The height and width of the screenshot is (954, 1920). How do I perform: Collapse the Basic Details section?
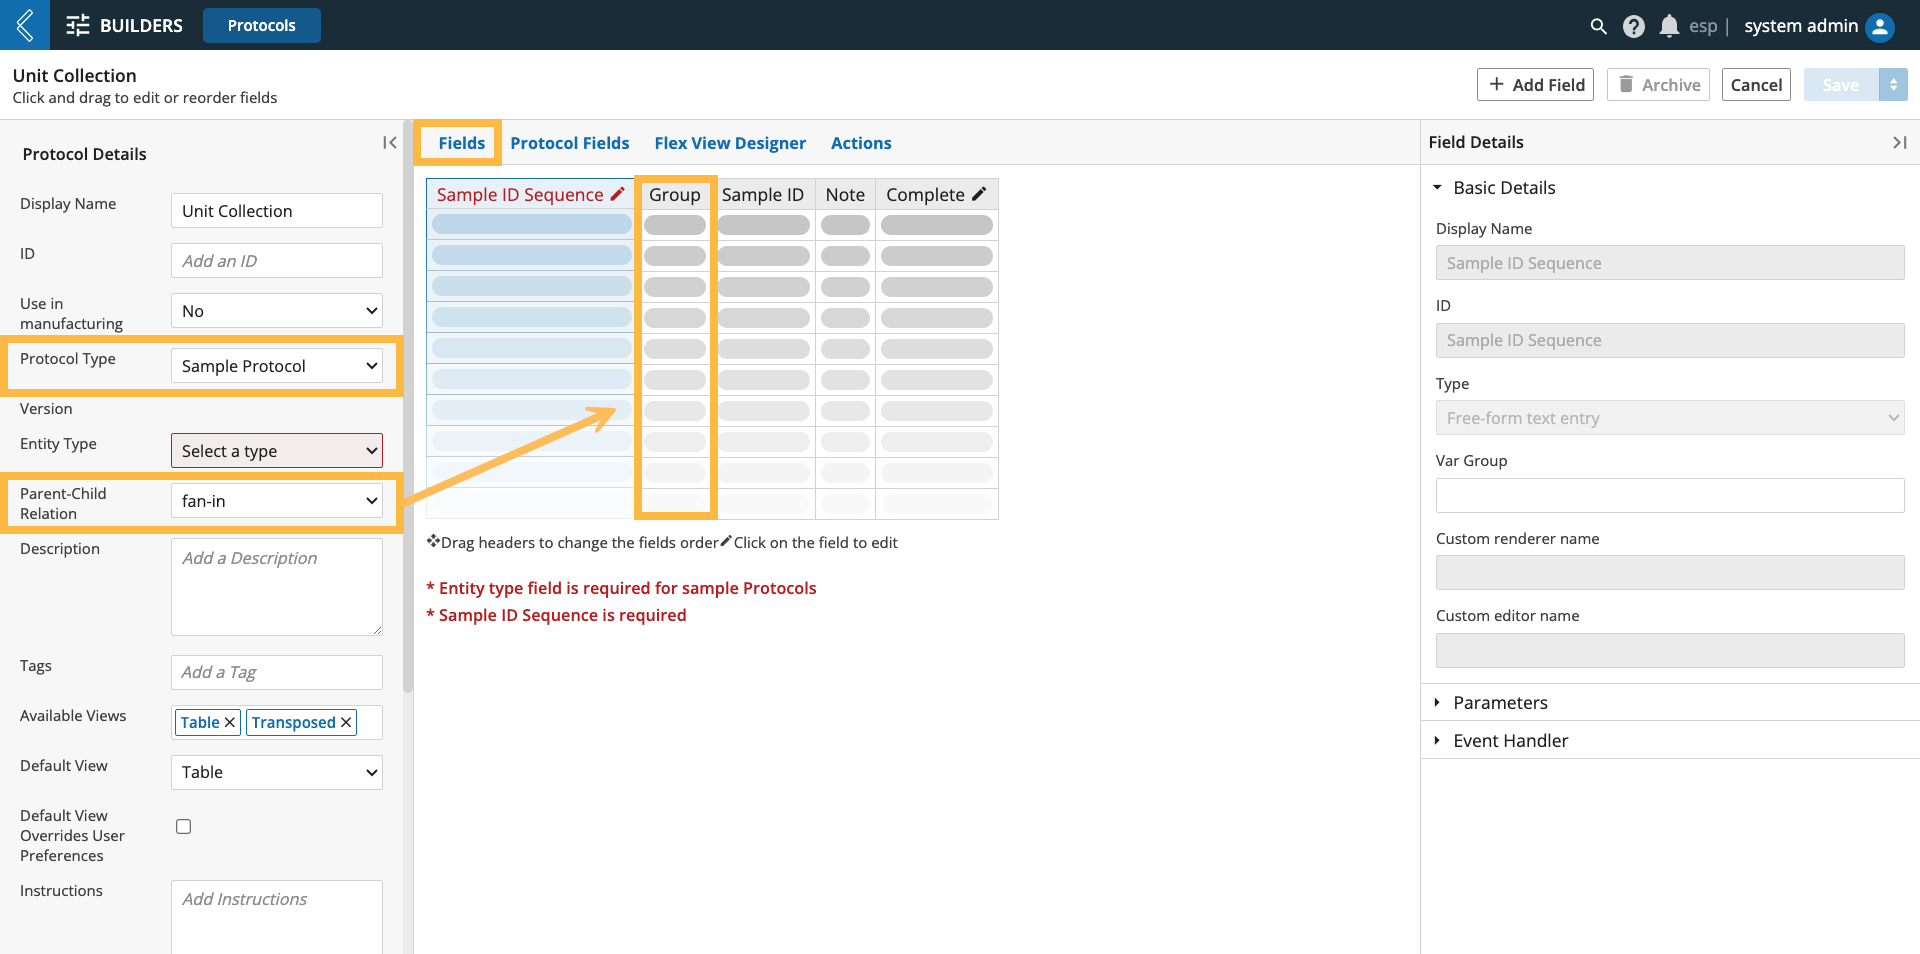click(x=1437, y=188)
